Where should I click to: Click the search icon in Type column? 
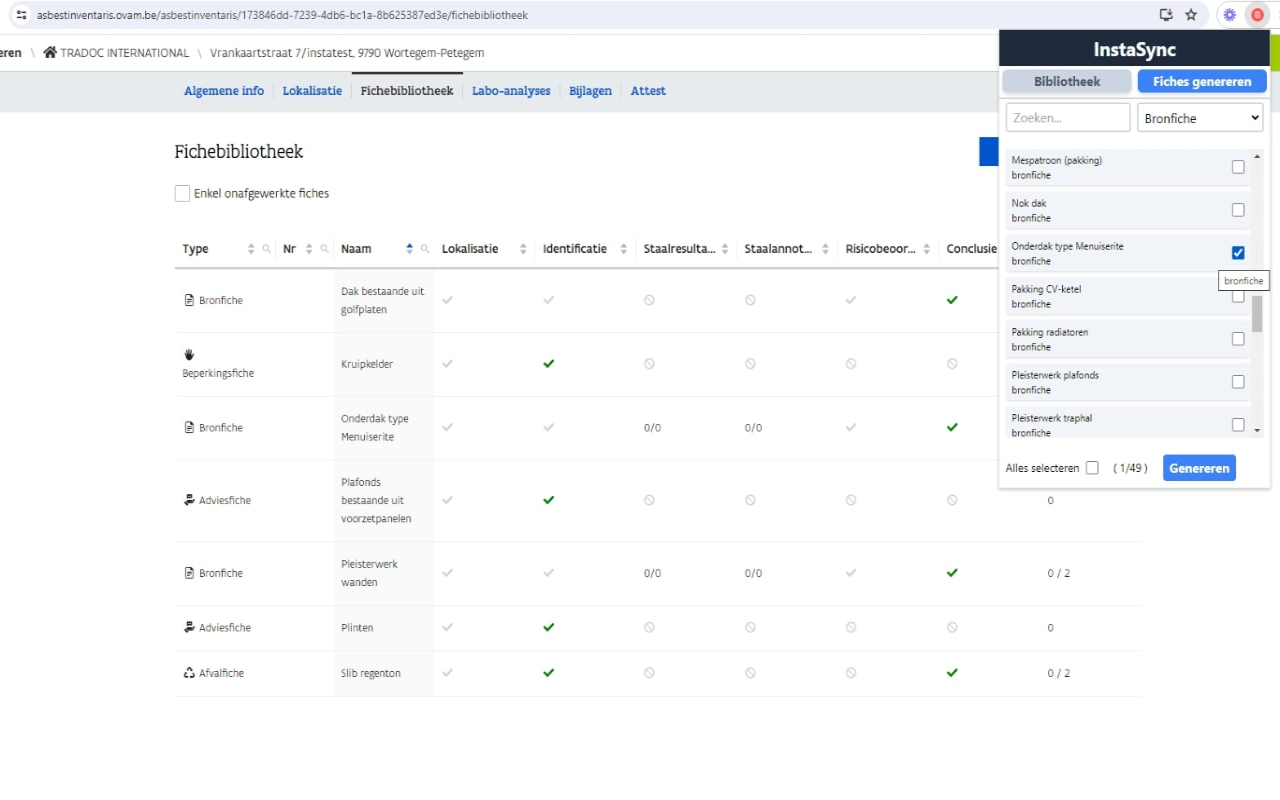coord(267,249)
